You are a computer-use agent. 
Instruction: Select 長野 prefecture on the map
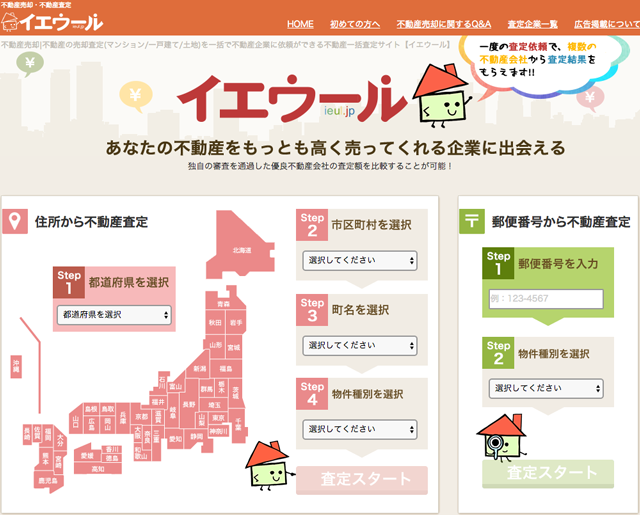pos(189,404)
